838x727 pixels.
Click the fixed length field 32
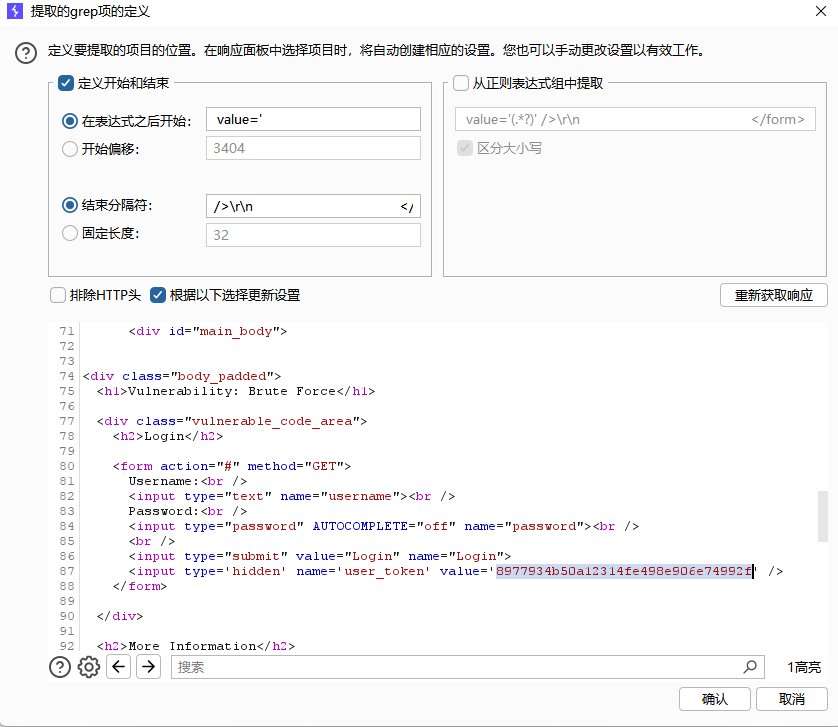[x=313, y=235]
